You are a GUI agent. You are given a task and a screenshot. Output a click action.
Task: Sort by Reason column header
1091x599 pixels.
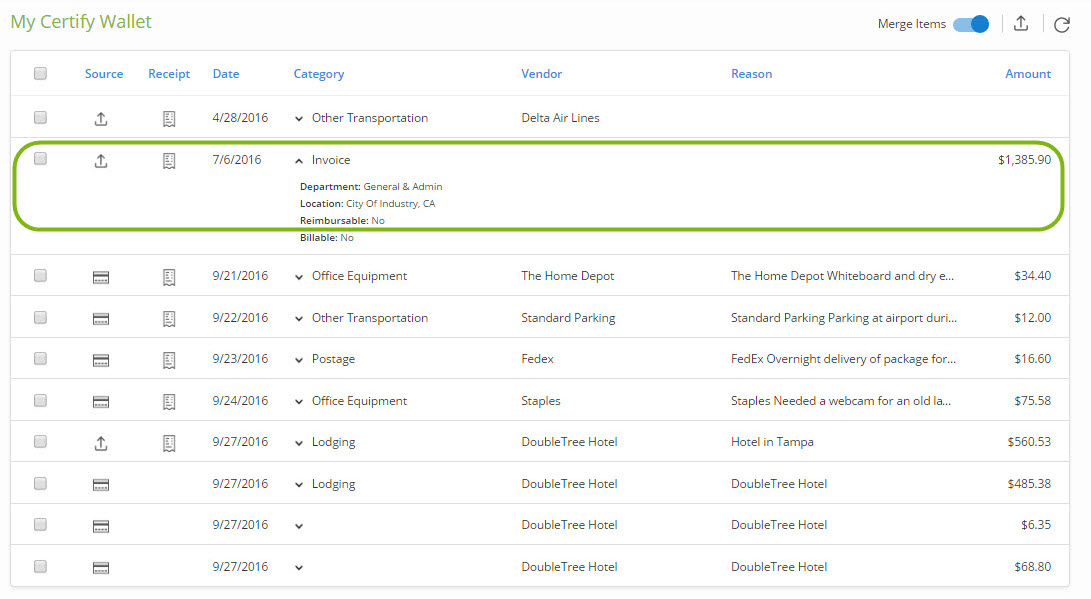click(x=751, y=74)
